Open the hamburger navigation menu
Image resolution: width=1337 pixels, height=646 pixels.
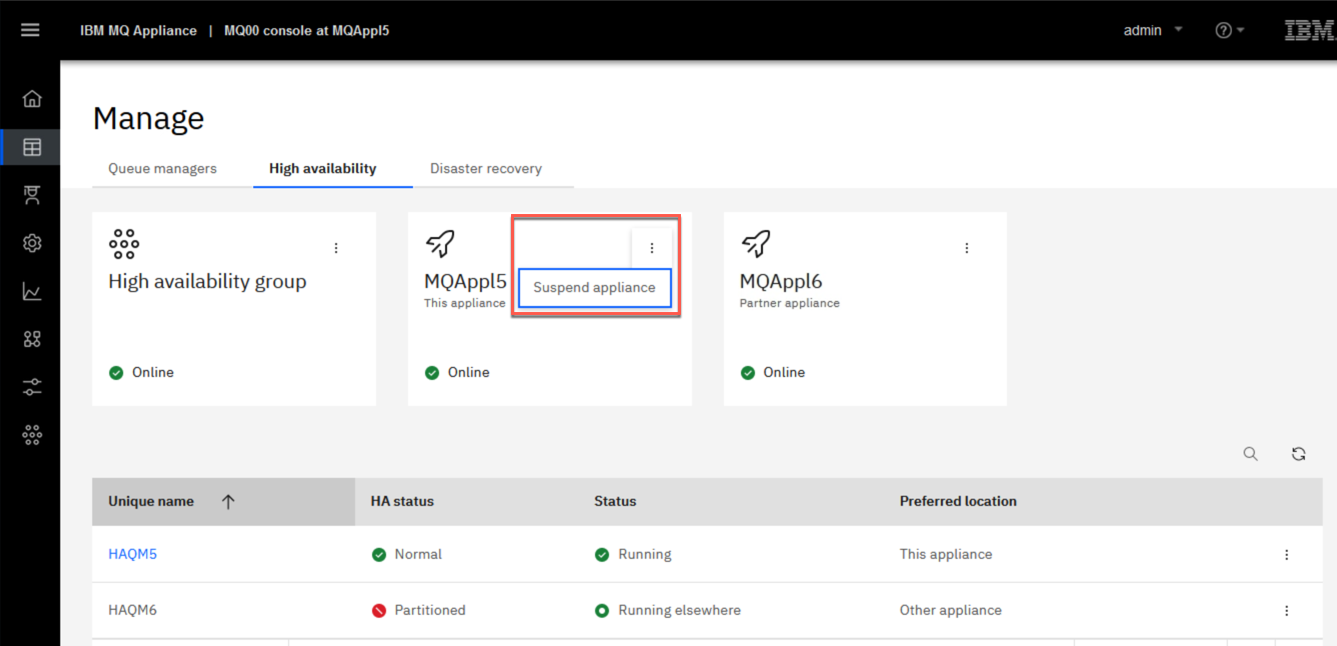pos(30,30)
